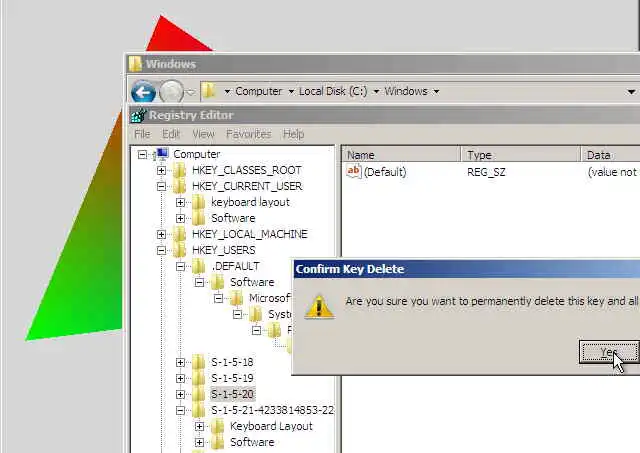Open the Help menu
The width and height of the screenshot is (640, 453).
293,134
